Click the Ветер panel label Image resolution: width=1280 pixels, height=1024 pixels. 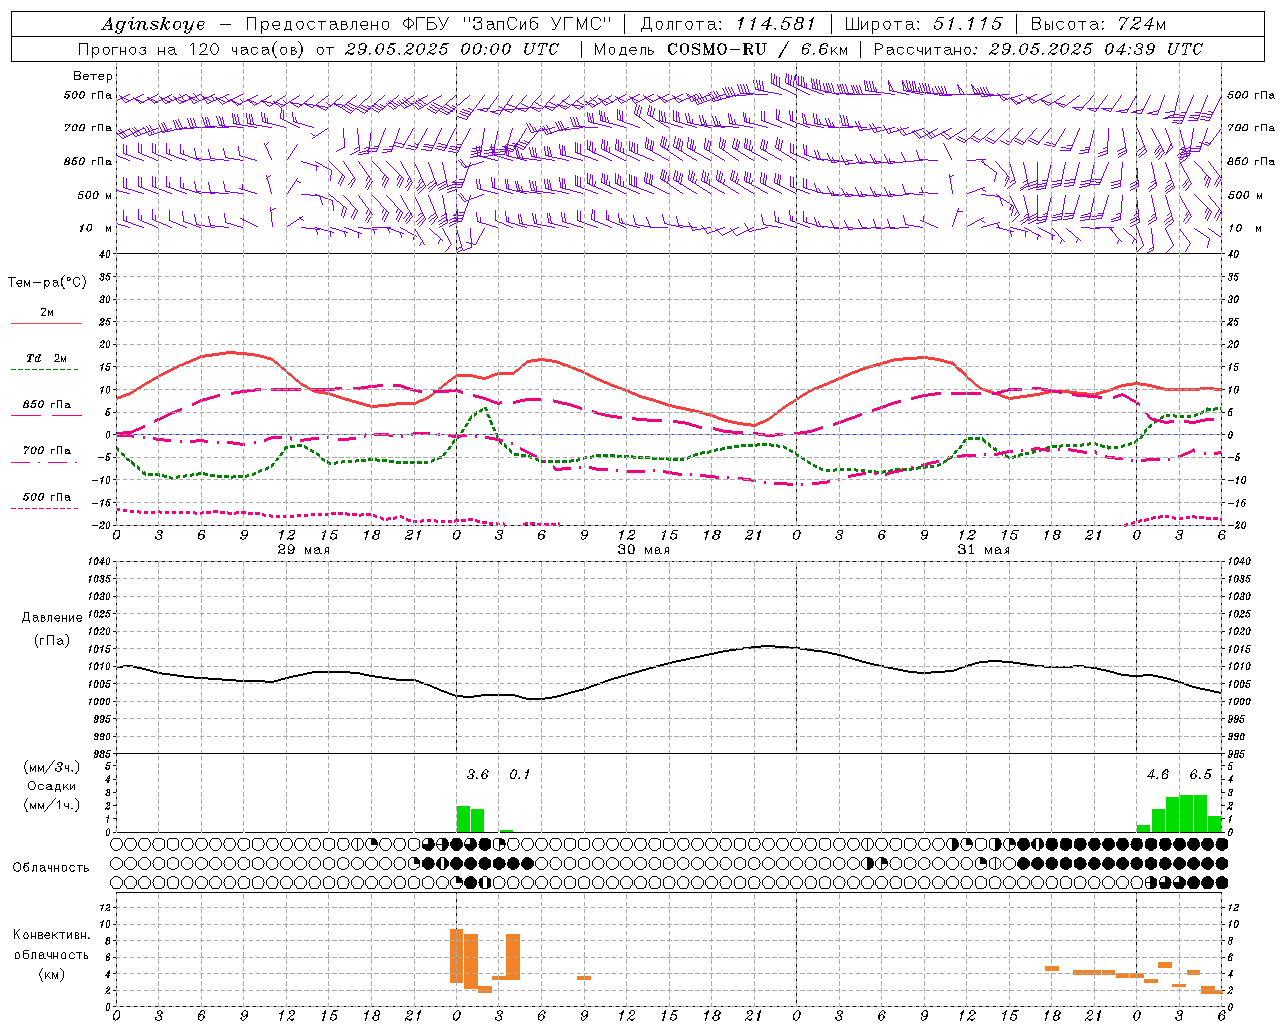pos(93,76)
